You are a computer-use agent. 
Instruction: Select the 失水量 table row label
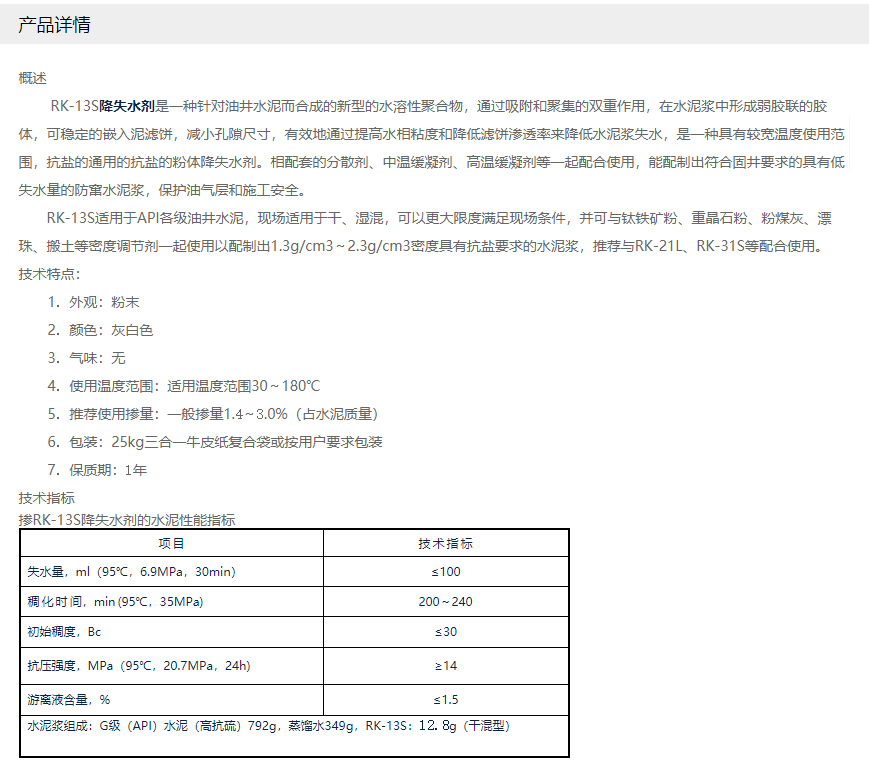point(131,572)
